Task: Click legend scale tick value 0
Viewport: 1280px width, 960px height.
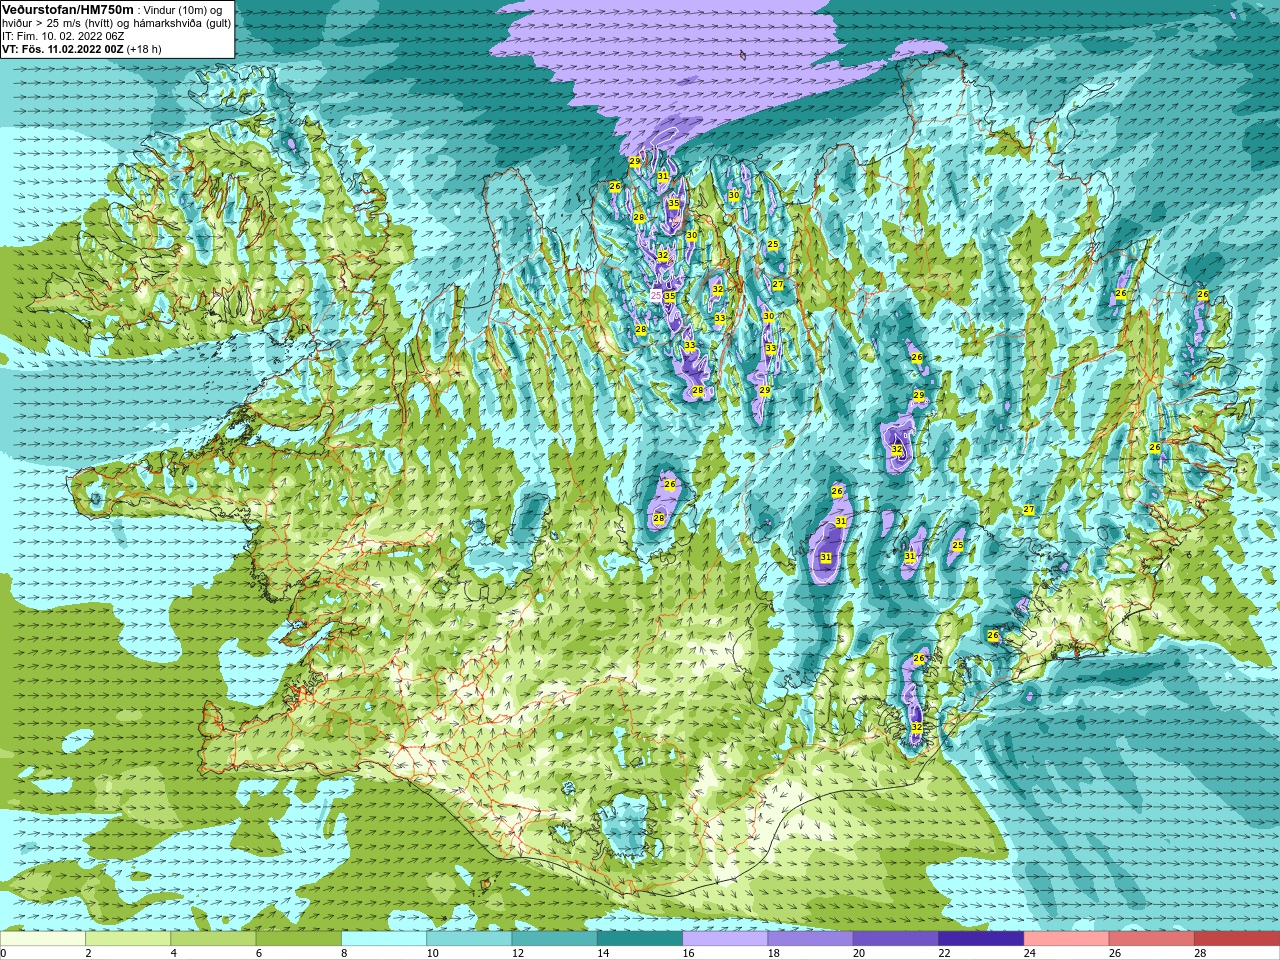Action: 3,954
